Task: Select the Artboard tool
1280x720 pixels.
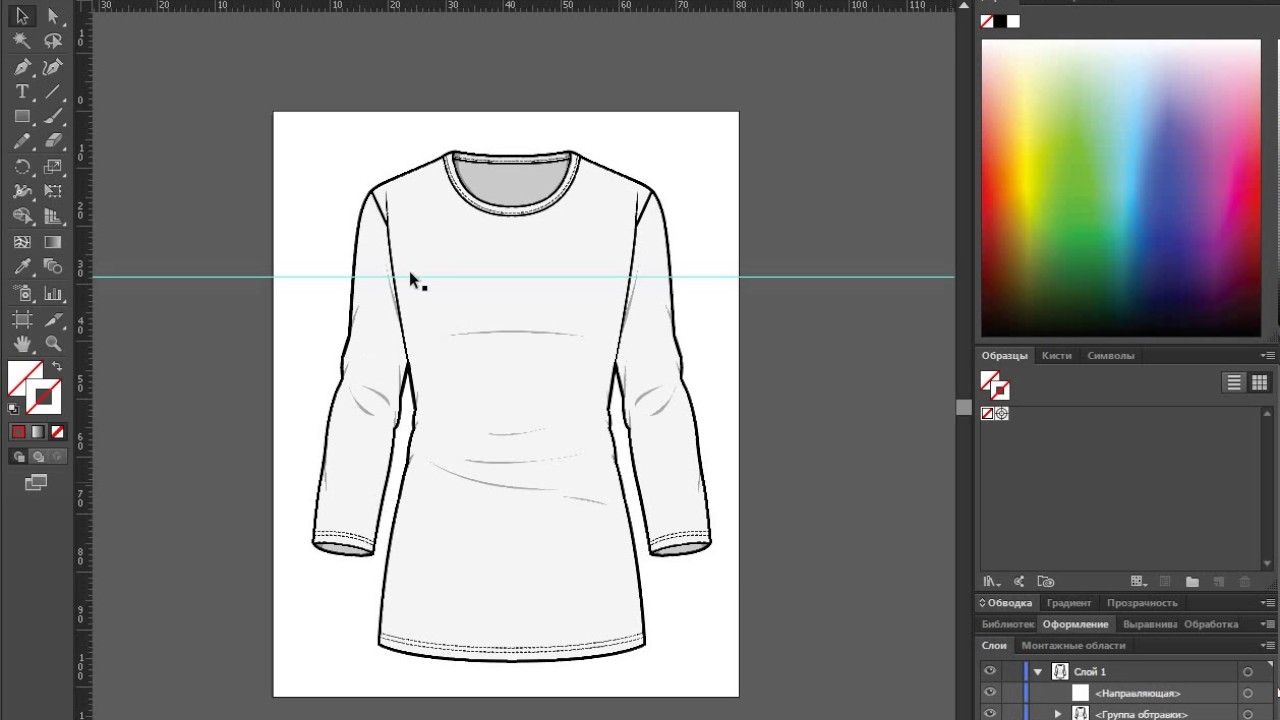Action: 22,320
